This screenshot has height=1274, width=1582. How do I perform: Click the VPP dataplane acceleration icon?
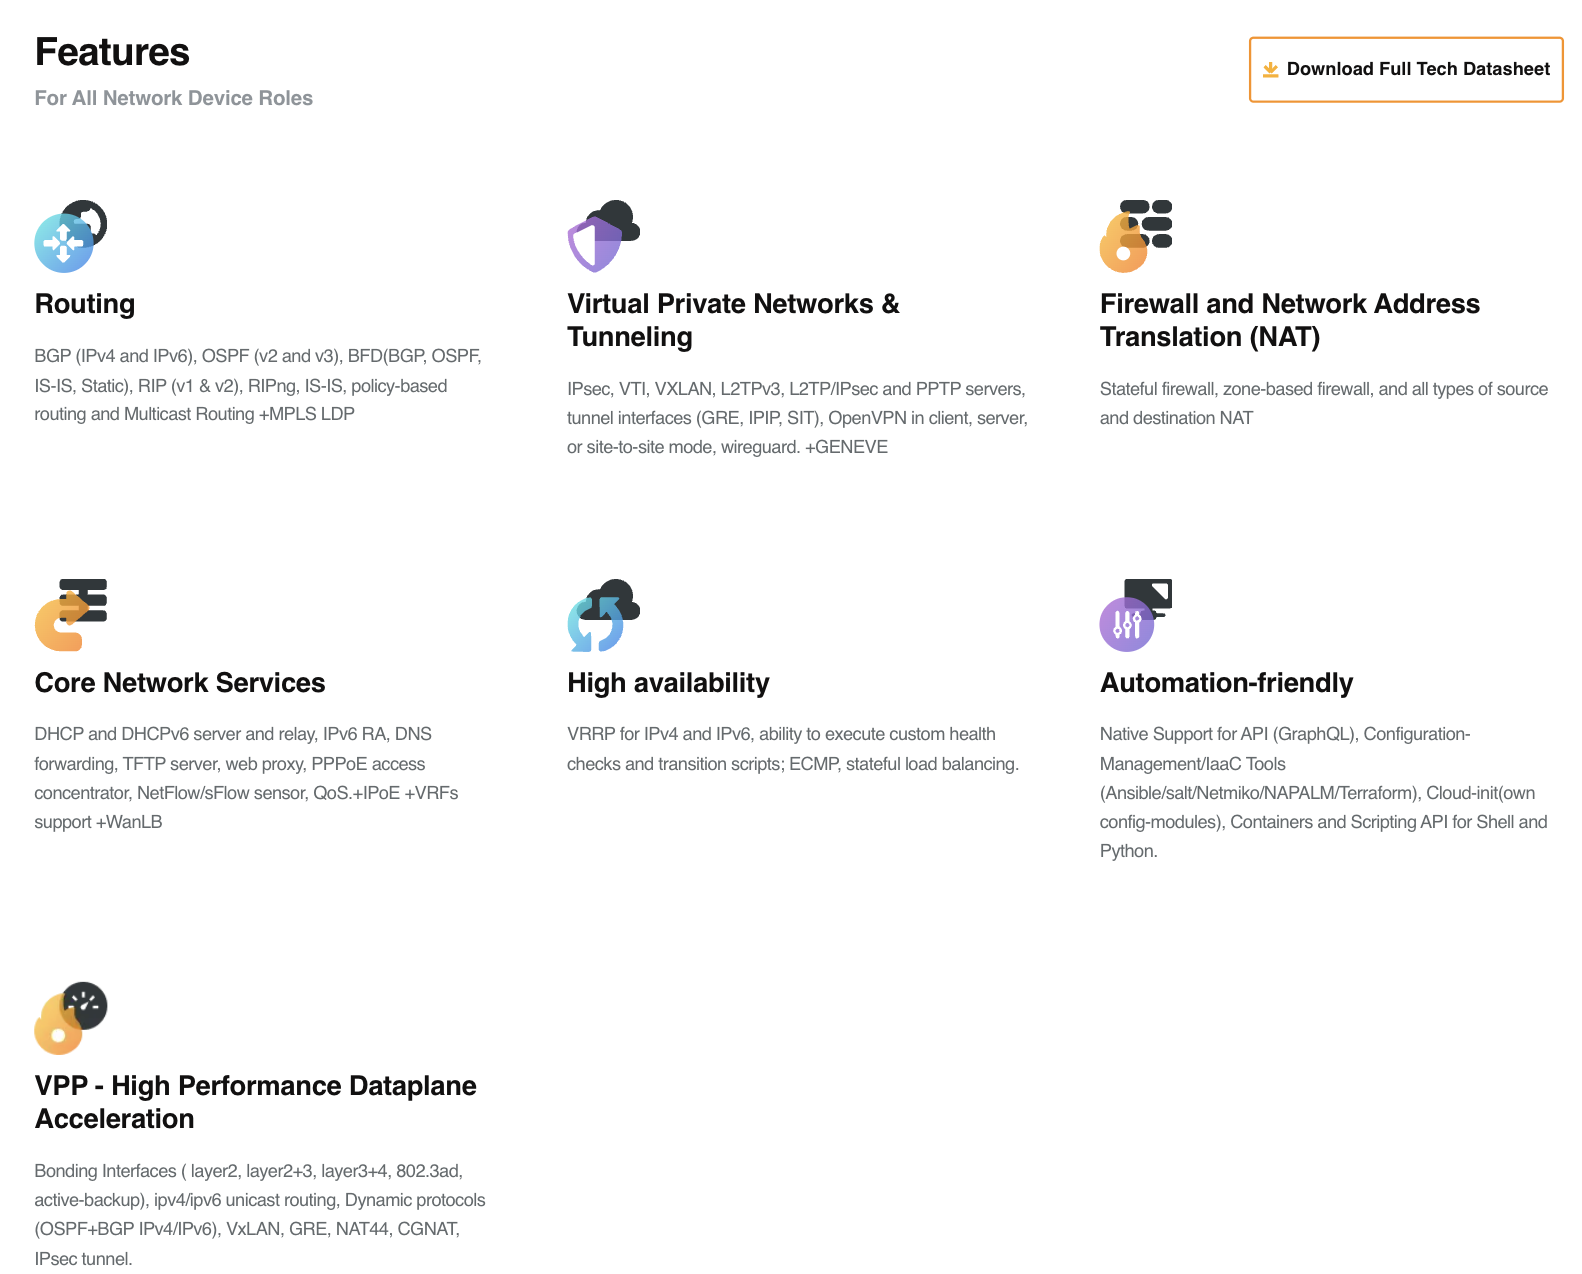point(70,1018)
